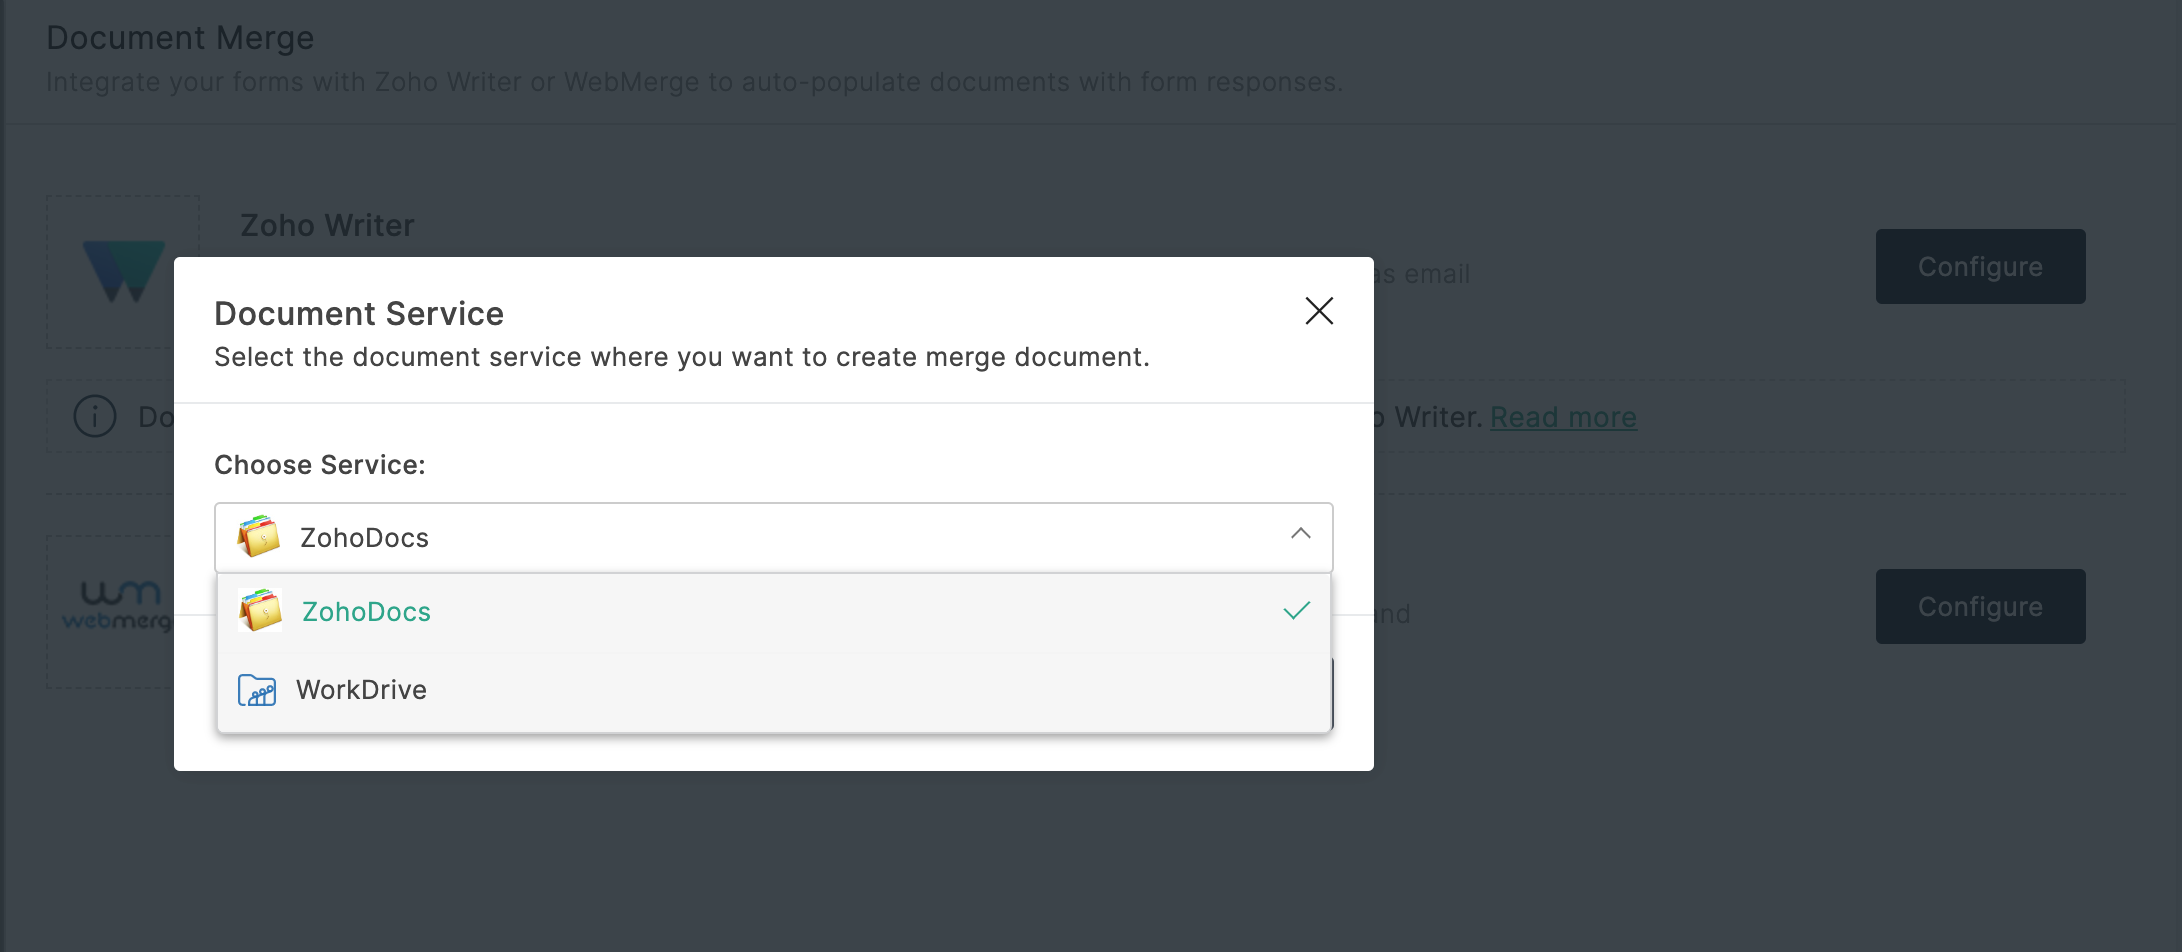2182x952 pixels.
Task: Click the circled info icon
Action: coord(95,416)
